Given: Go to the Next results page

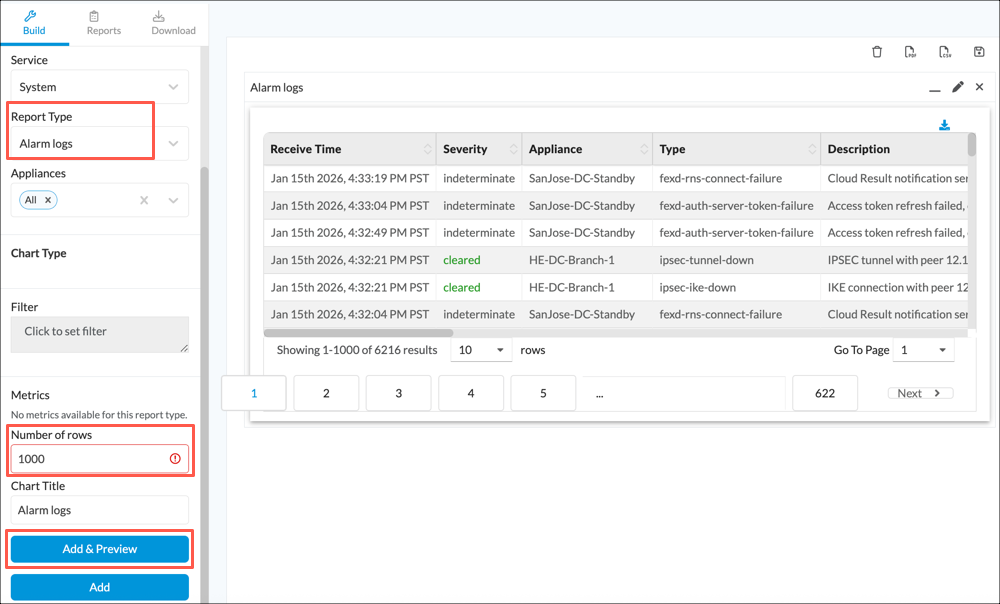Looking at the screenshot, I should [920, 393].
